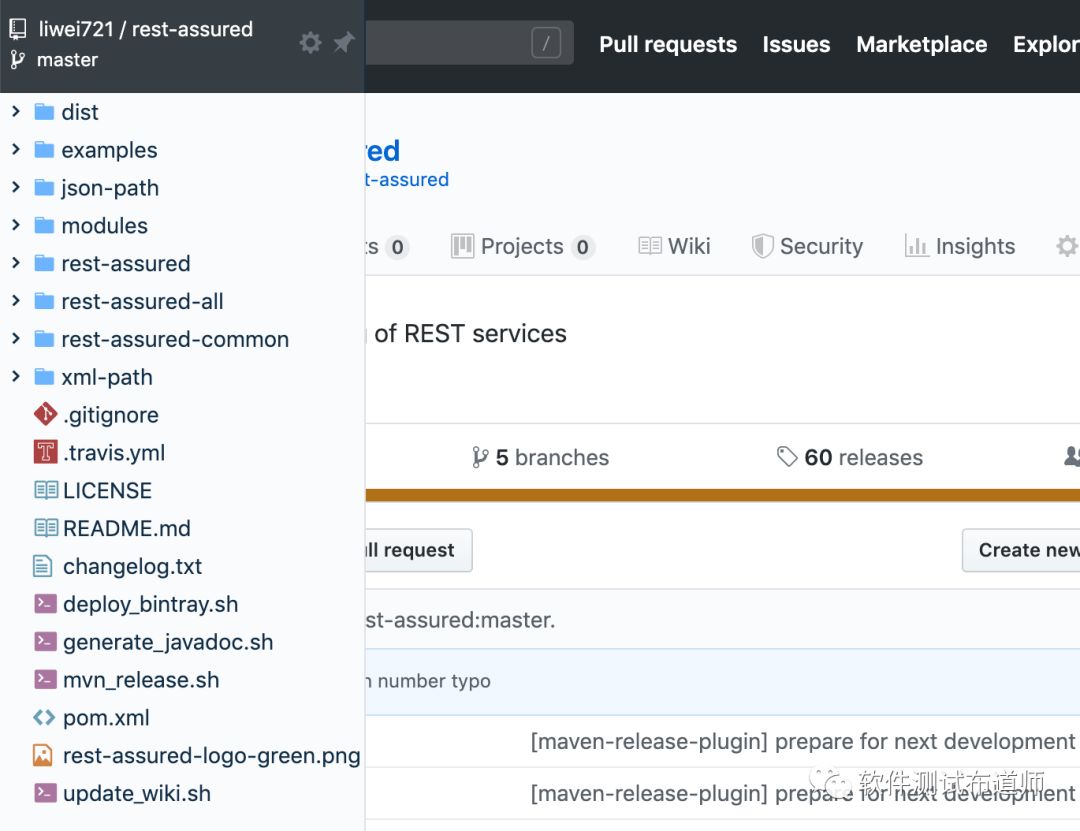Click the pull request button
The height and width of the screenshot is (831, 1080).
coord(419,550)
